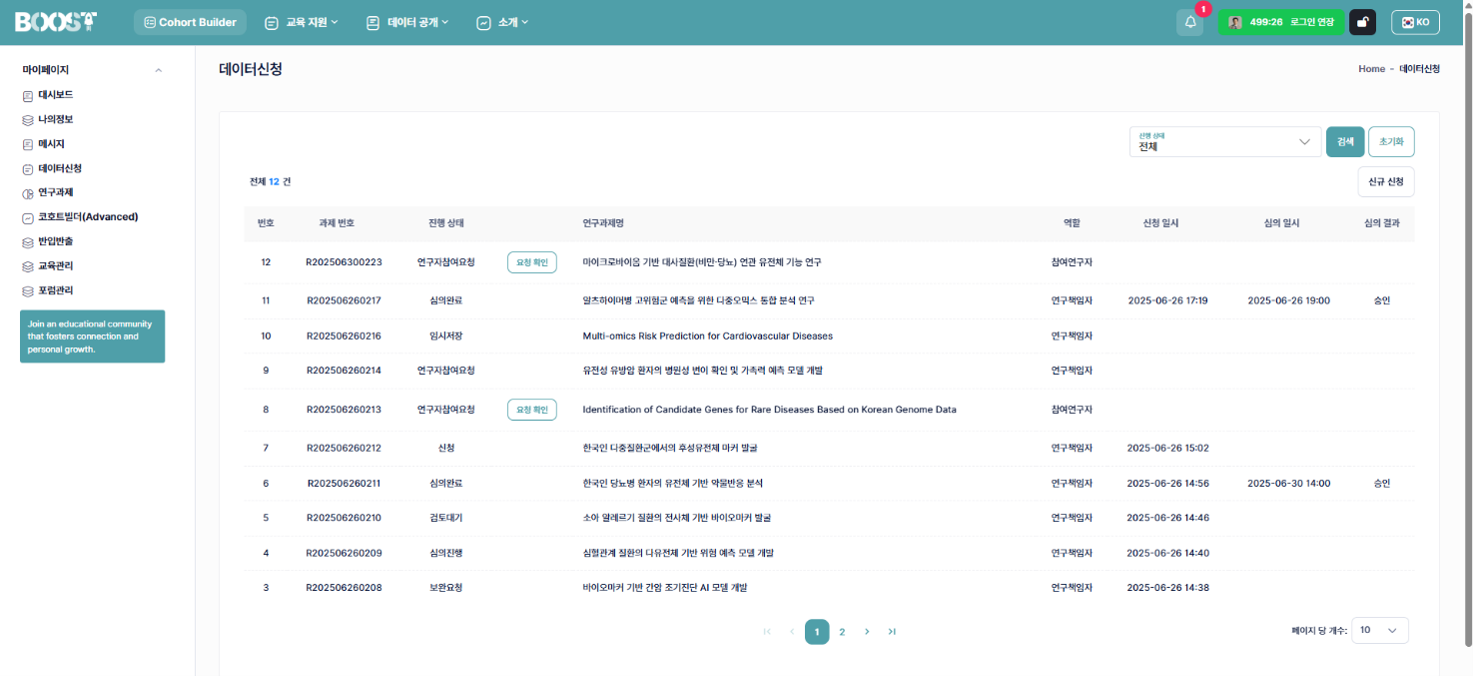Click the 보완요청 status in row 3

(446, 588)
